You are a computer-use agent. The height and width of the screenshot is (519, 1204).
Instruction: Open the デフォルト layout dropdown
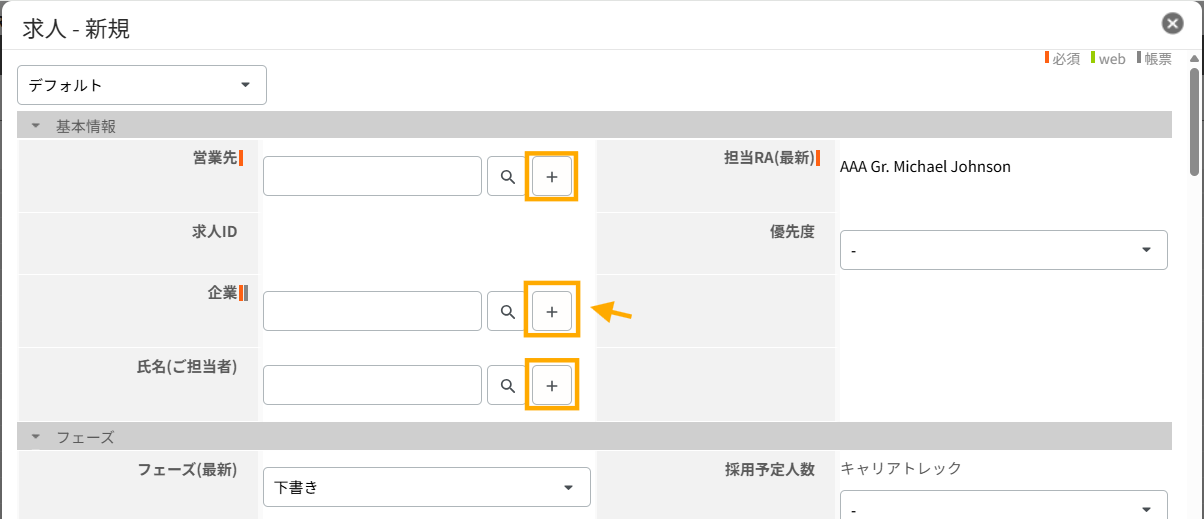coord(142,85)
